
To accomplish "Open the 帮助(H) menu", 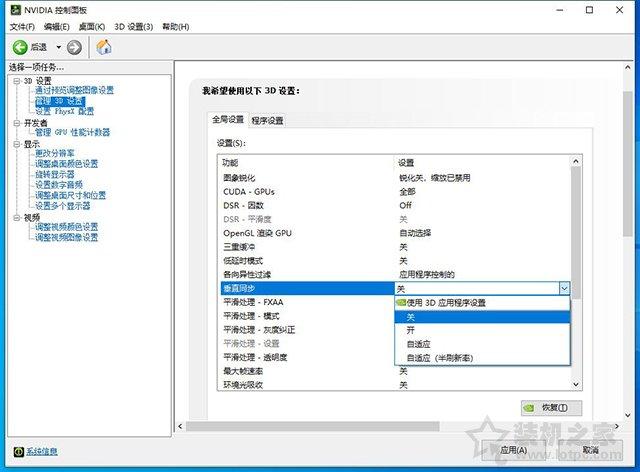I will pos(176,27).
